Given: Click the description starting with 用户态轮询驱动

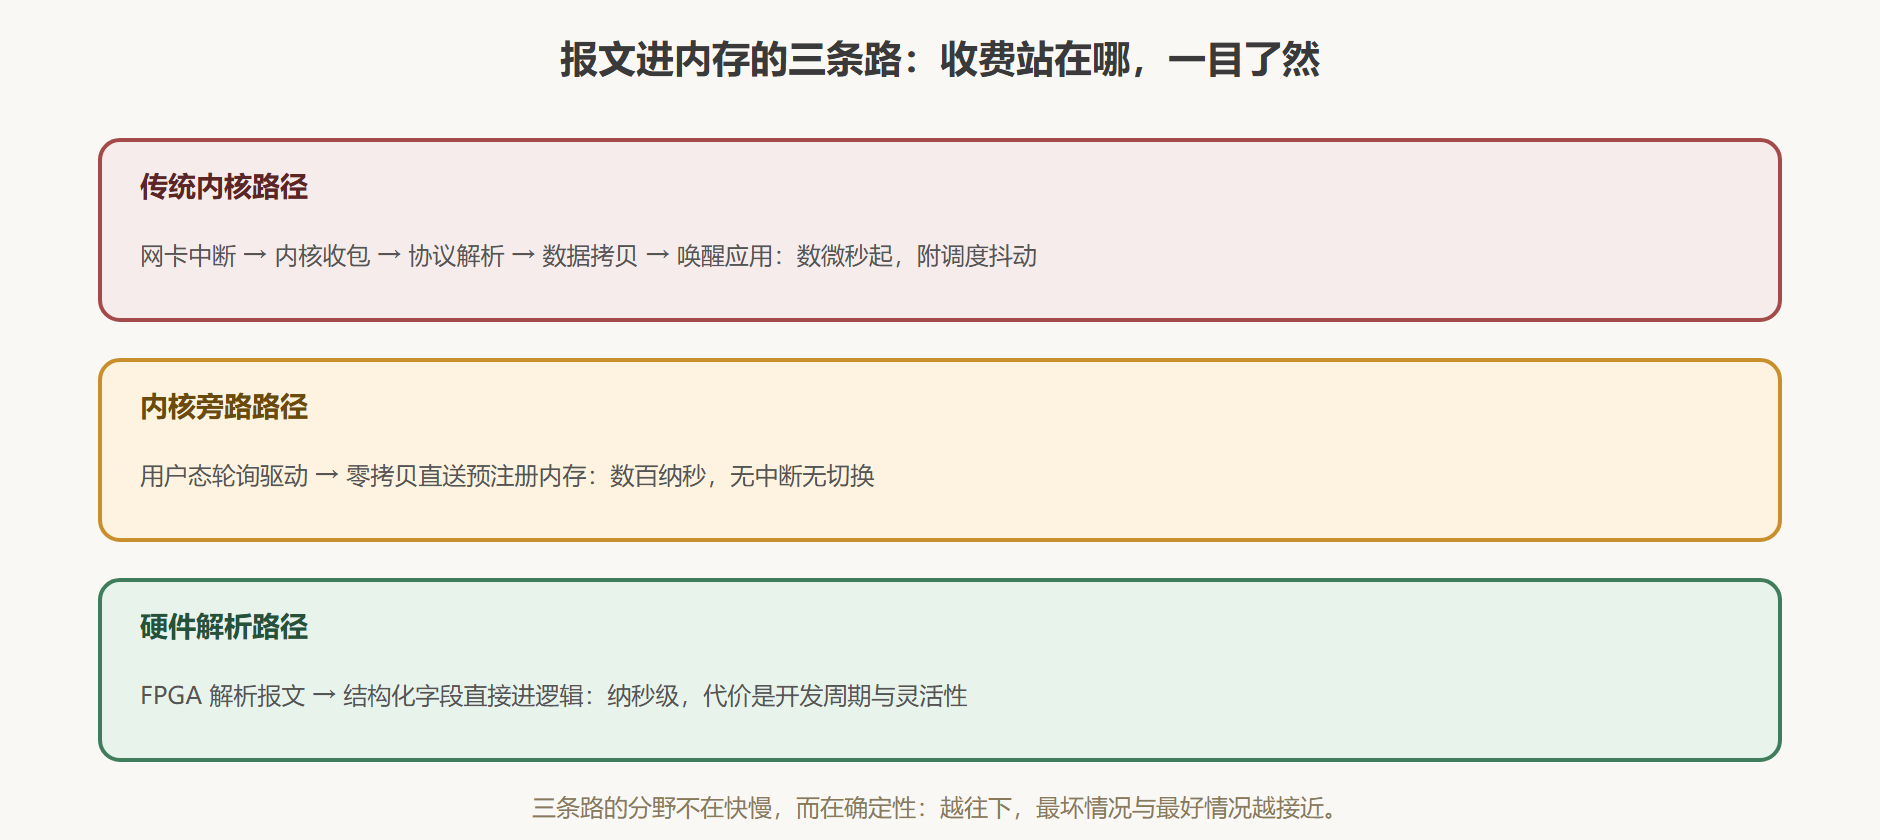Looking at the screenshot, I should pos(507,476).
